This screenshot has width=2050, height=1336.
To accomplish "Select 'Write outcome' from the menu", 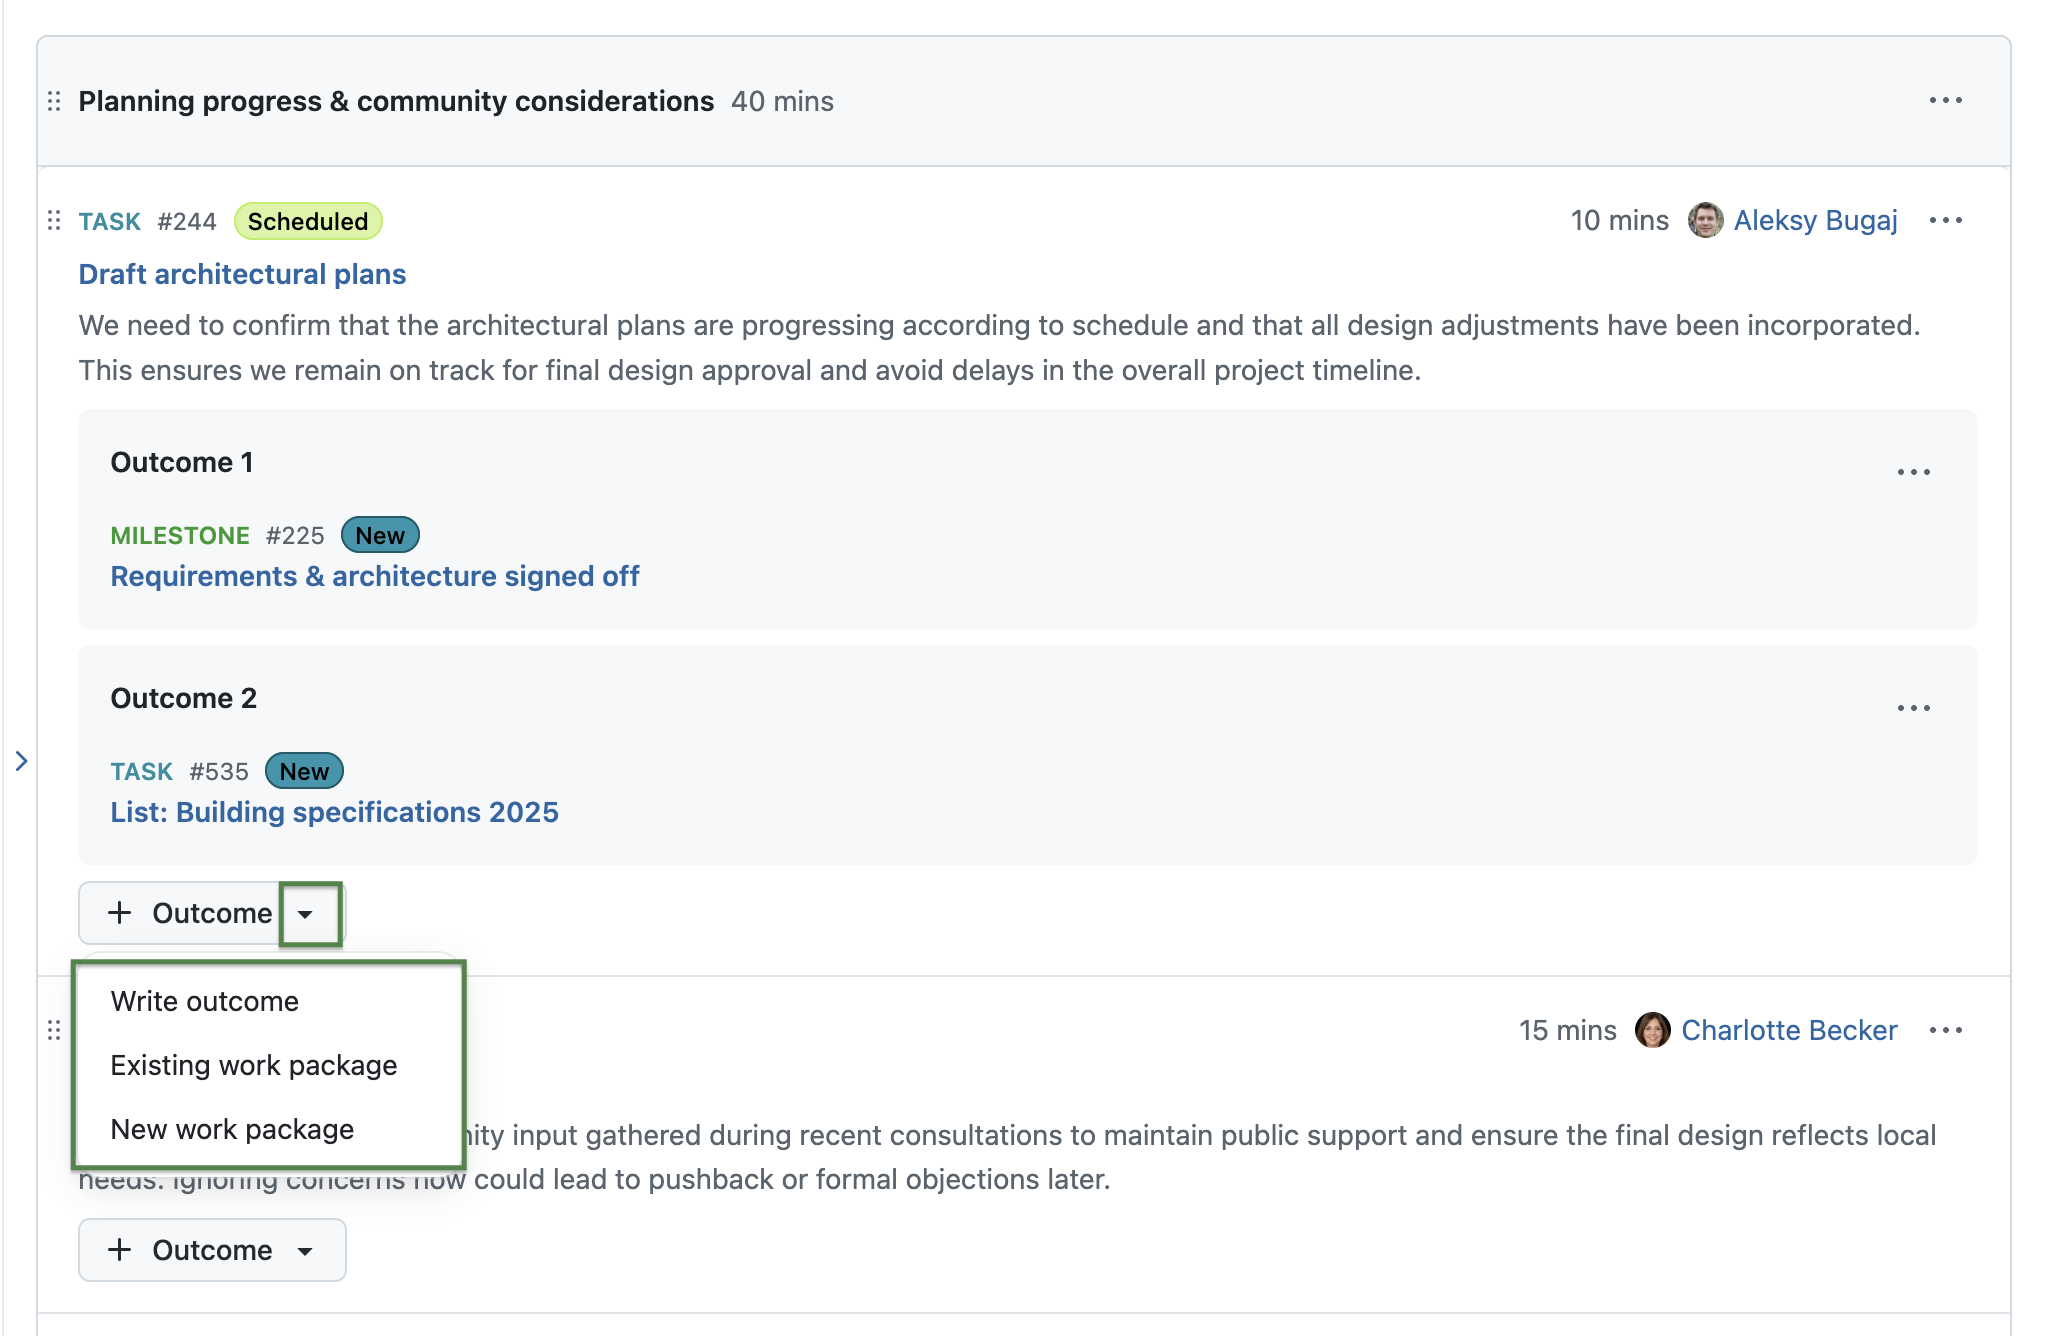I will 204,1000.
